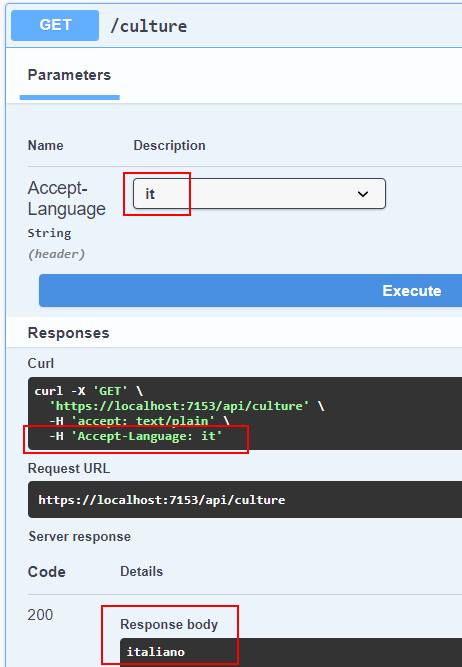Click the 'Response body' label
Screen dimensions: 462x667
(x=169, y=624)
